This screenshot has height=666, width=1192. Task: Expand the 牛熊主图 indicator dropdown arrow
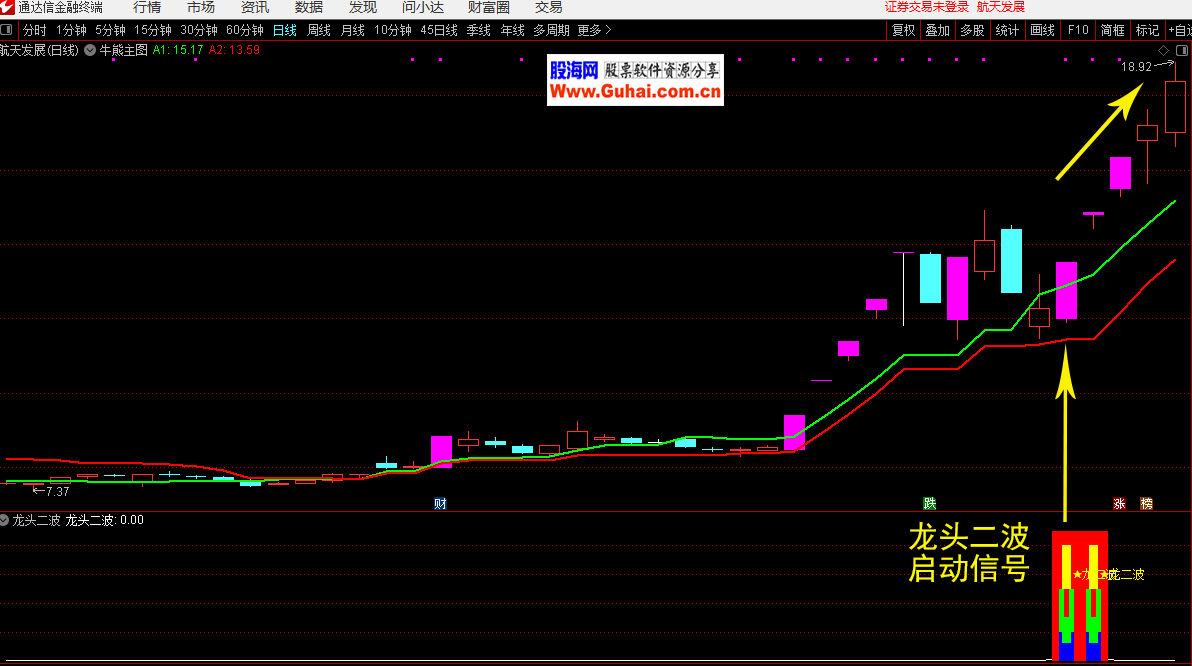pos(91,49)
